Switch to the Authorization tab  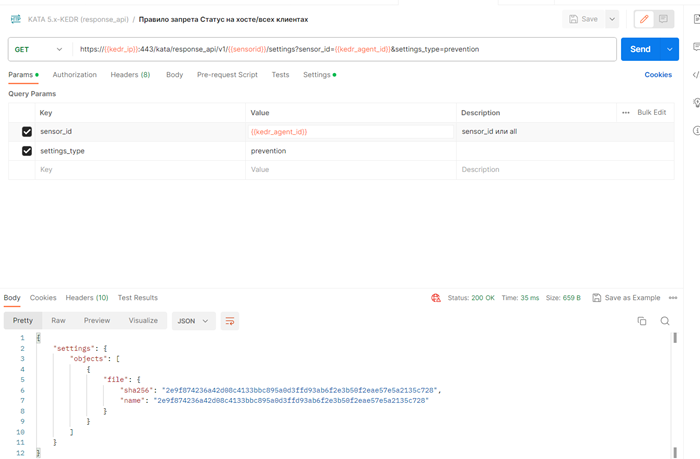[74, 75]
